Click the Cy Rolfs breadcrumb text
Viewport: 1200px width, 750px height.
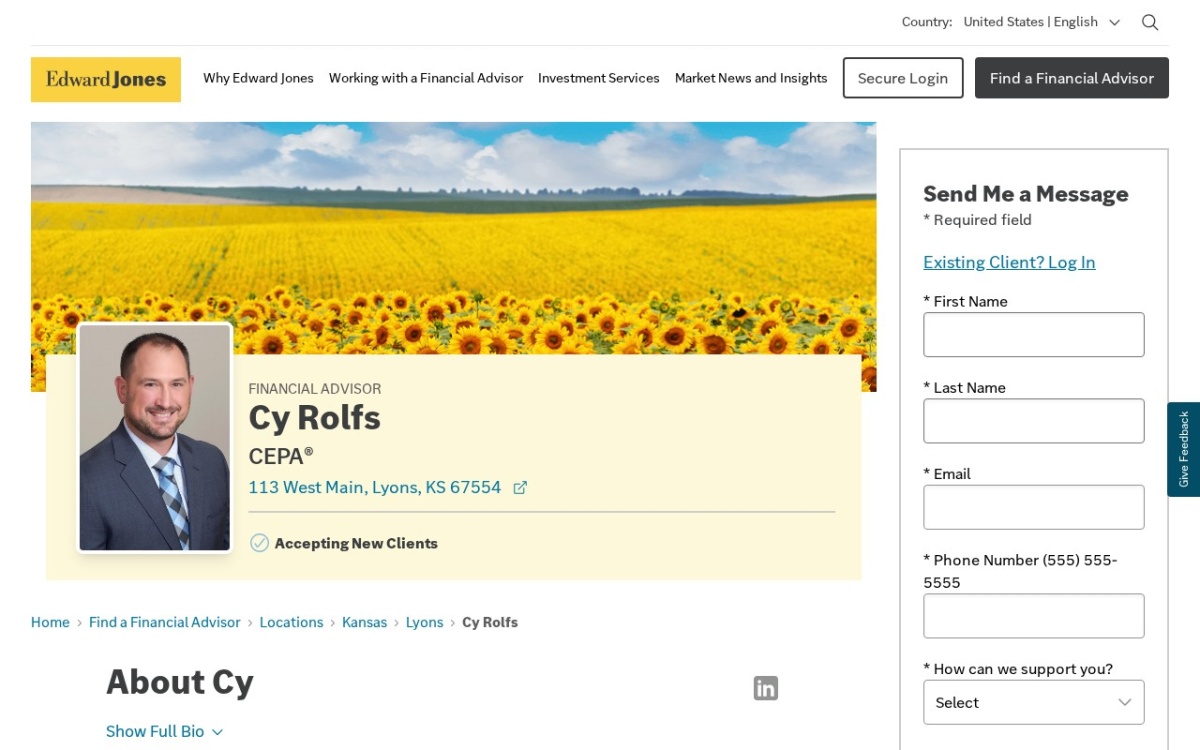tap(490, 622)
